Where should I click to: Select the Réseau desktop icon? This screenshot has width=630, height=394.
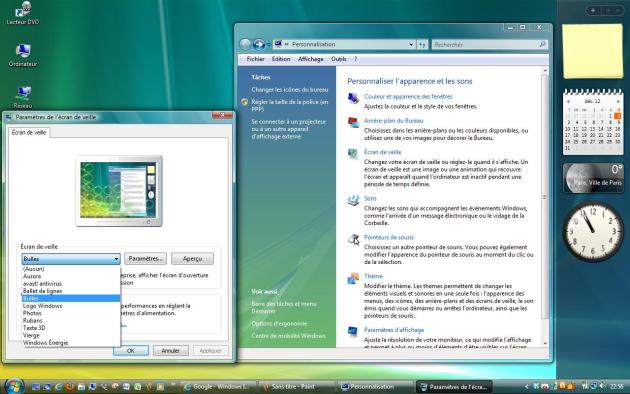coord(22,97)
